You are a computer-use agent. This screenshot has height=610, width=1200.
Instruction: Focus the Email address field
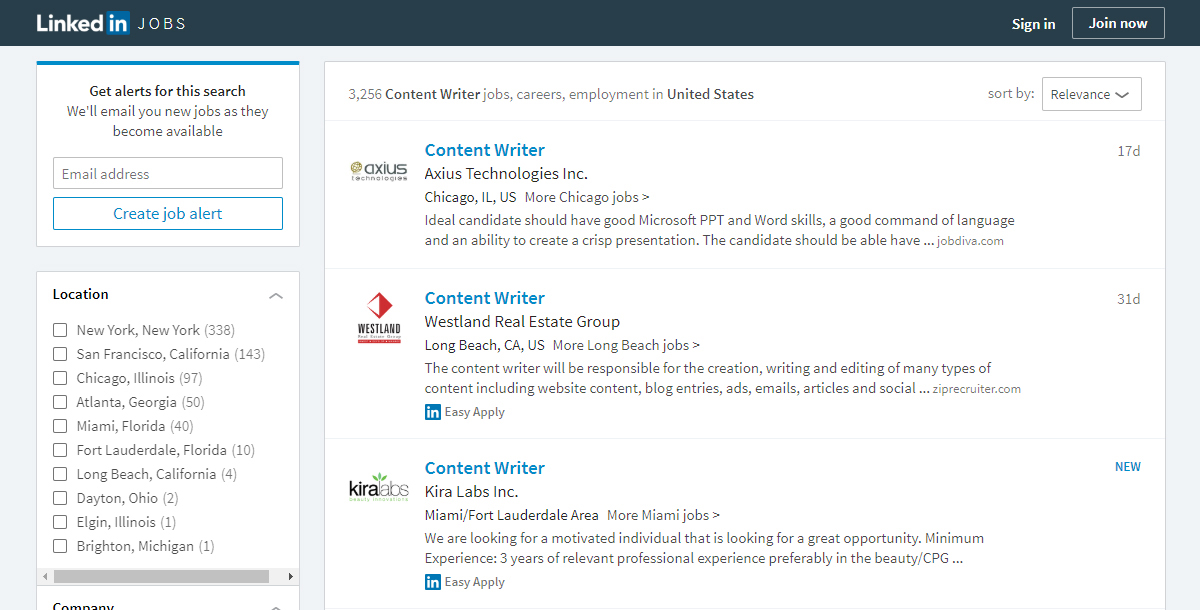[168, 173]
